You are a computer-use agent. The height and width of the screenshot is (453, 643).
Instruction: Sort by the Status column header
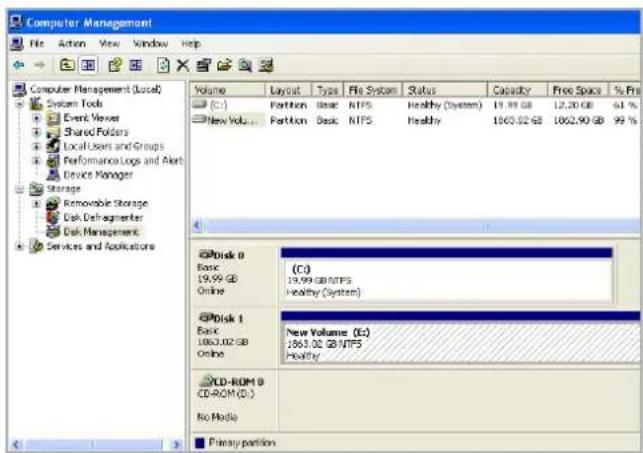pos(445,90)
